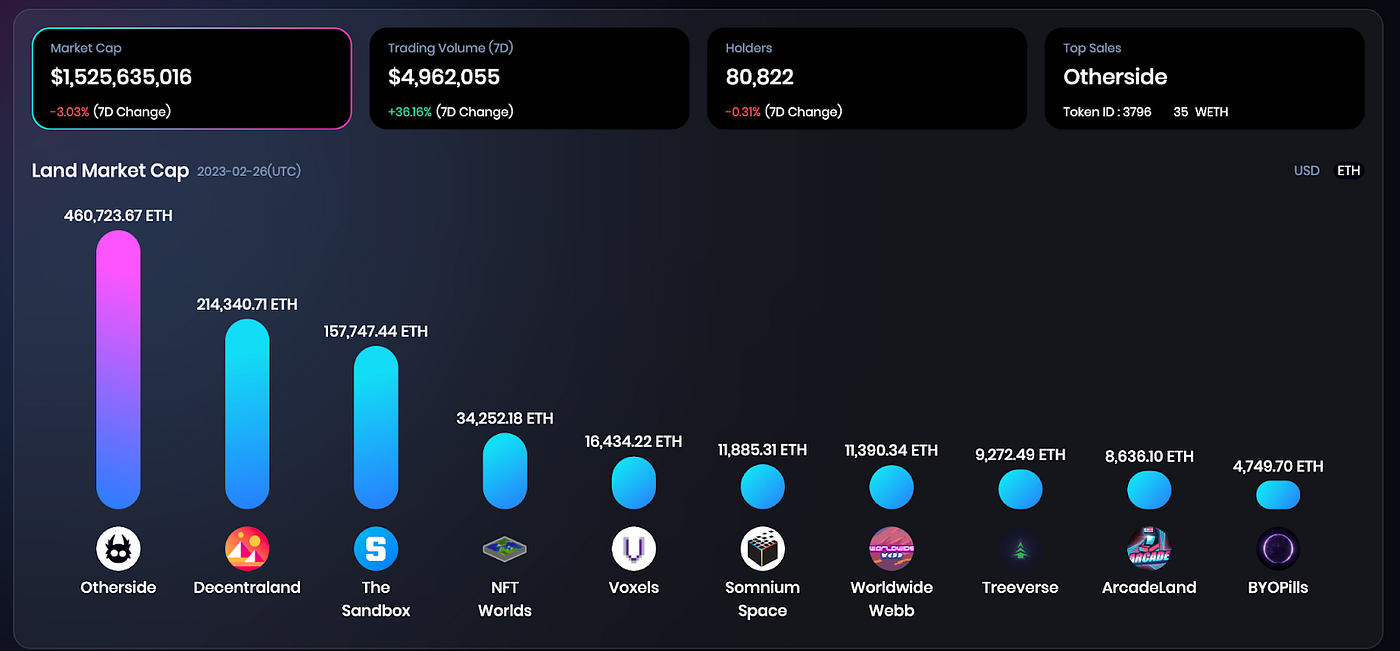Click the $1,525,635,016 market cap figure
Viewport: 1400px width, 651px height.
click(x=121, y=77)
